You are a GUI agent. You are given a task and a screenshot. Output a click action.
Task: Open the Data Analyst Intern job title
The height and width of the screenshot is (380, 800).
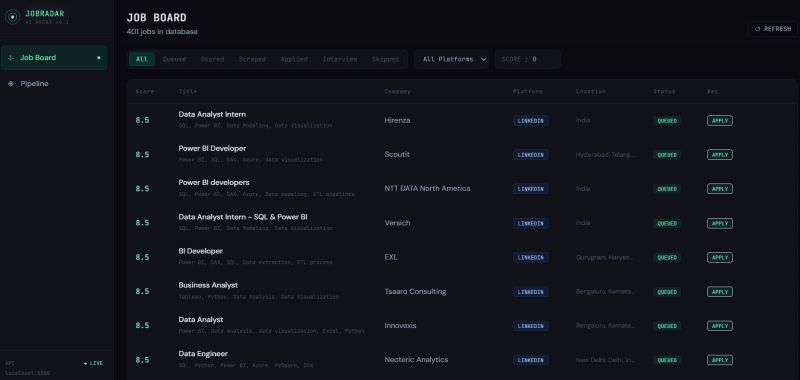(212, 114)
